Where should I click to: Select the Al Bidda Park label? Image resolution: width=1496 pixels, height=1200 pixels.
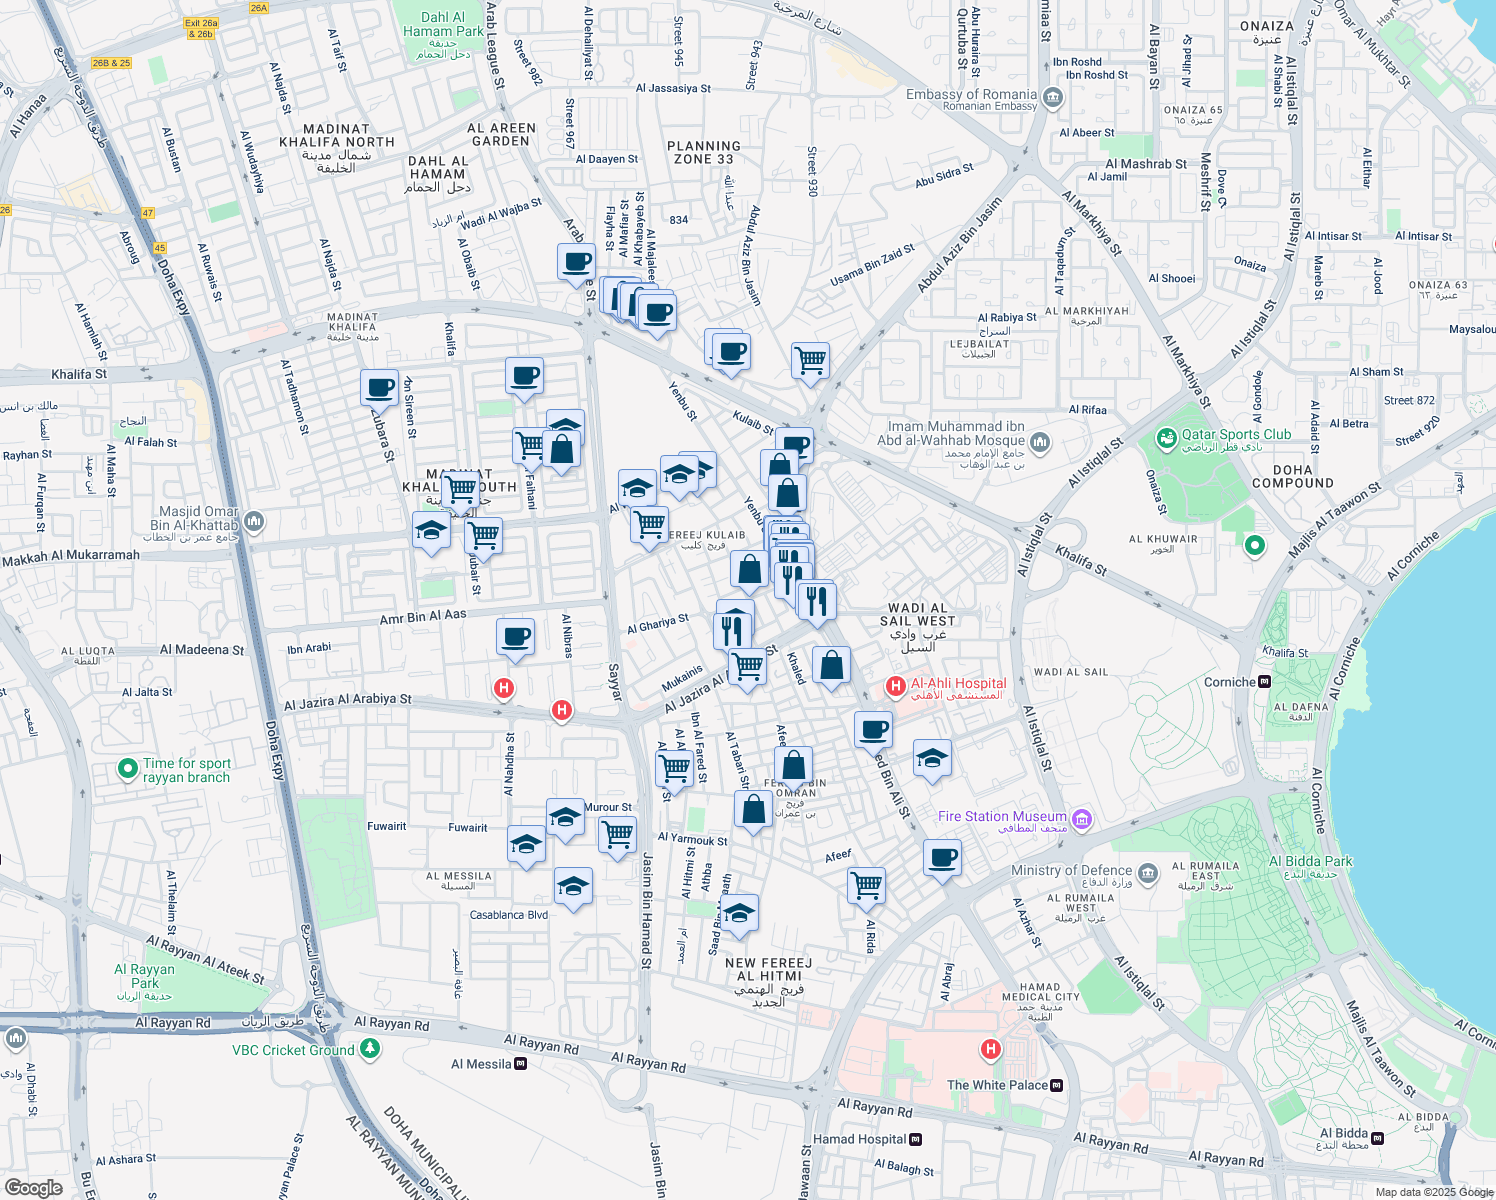tap(1310, 861)
